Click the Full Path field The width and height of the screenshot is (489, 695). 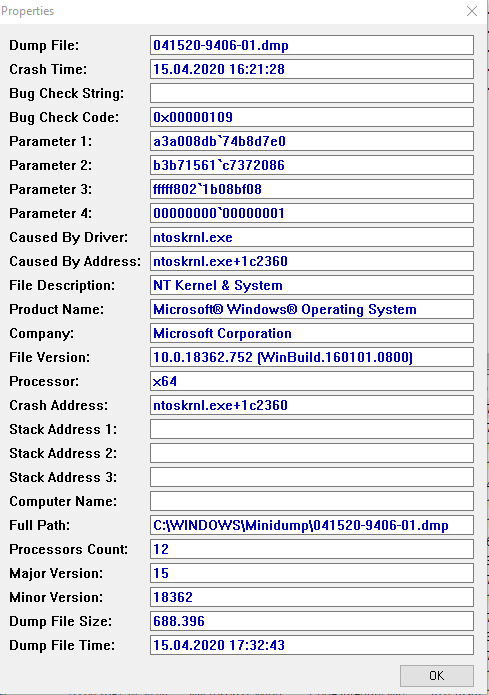point(312,525)
